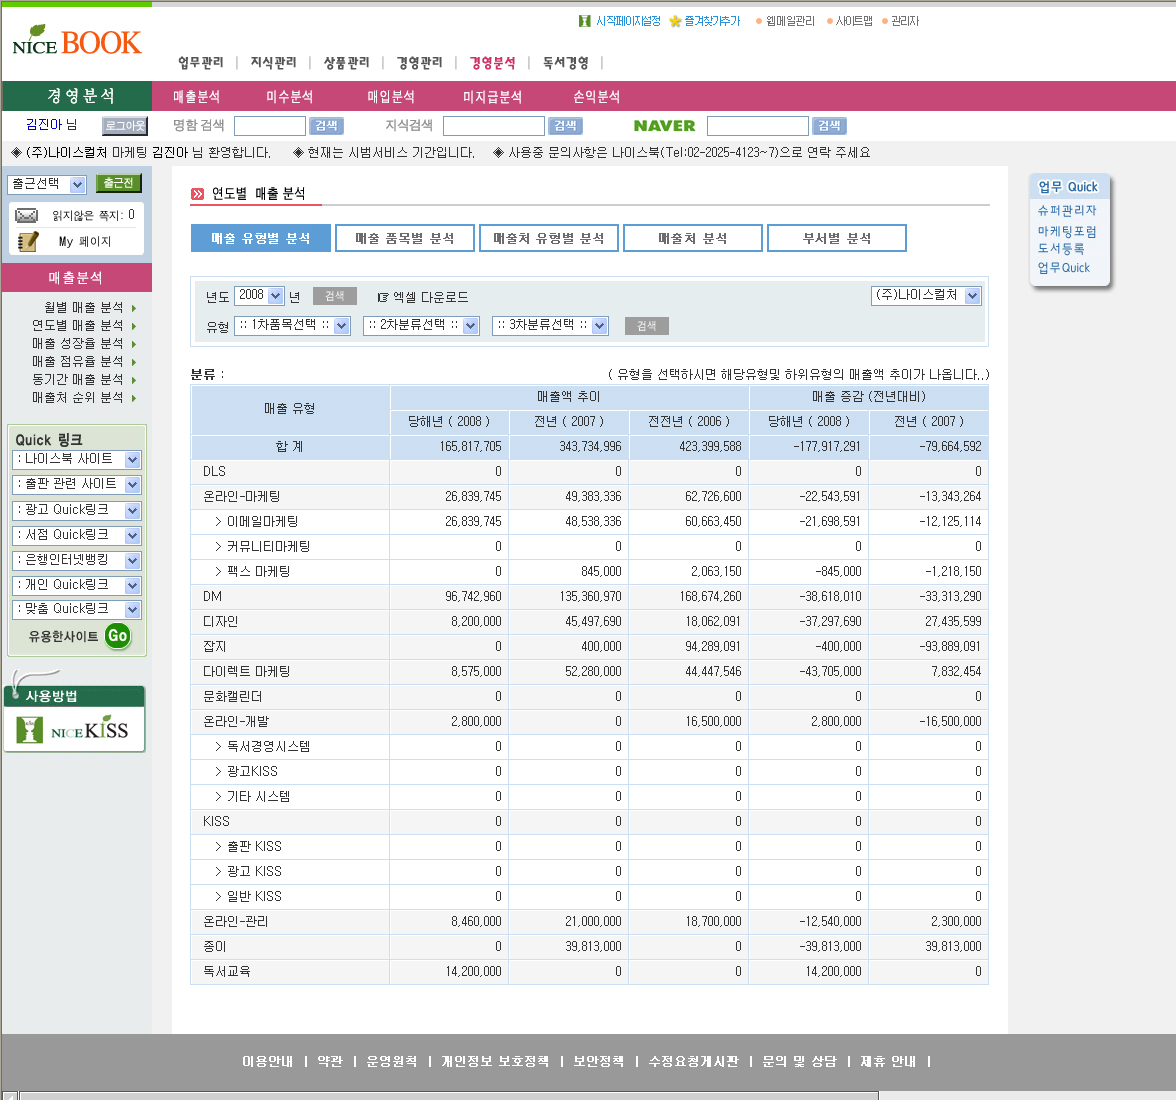Open My 페이지 notepad icon
The height and width of the screenshot is (1100, 1176).
(x=27, y=241)
